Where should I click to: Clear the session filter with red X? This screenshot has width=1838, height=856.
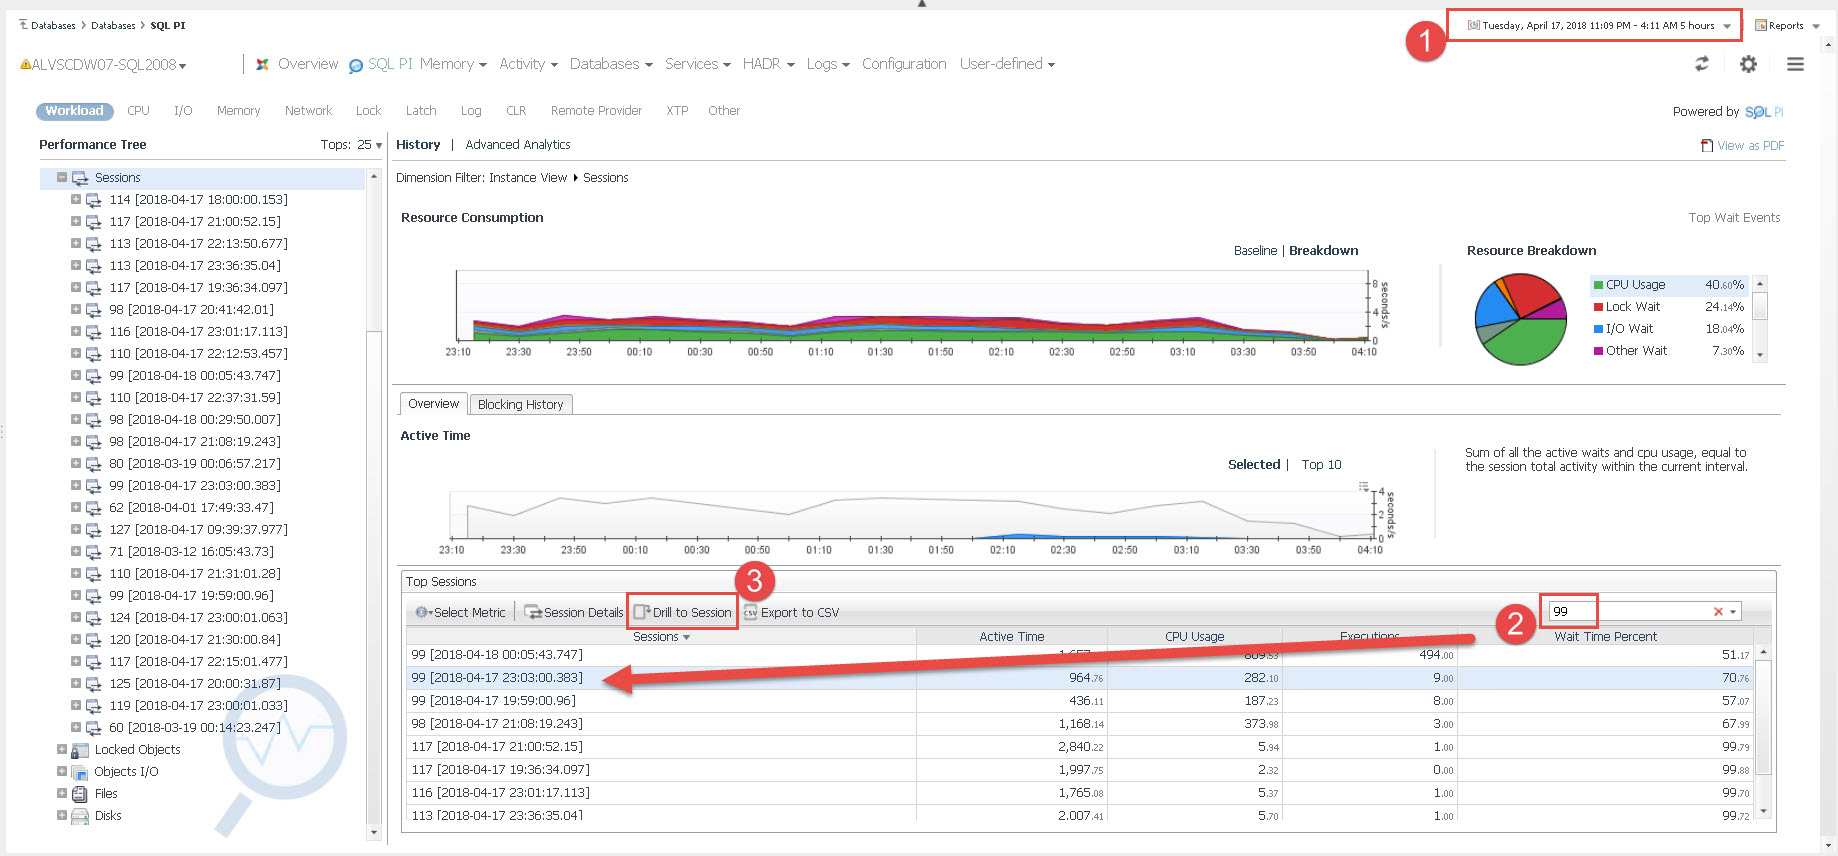tap(1718, 612)
